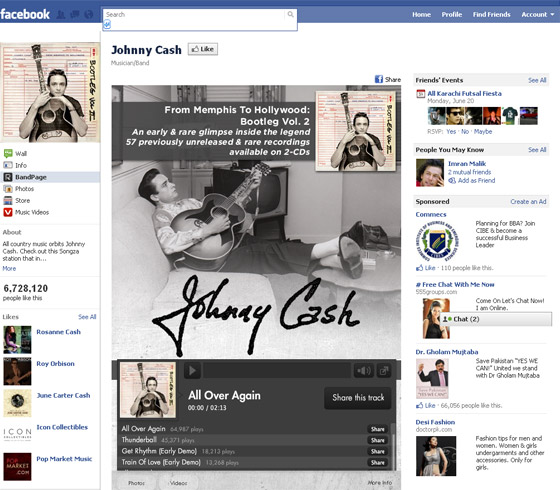Toggle the player volume speaker icon

(364, 371)
